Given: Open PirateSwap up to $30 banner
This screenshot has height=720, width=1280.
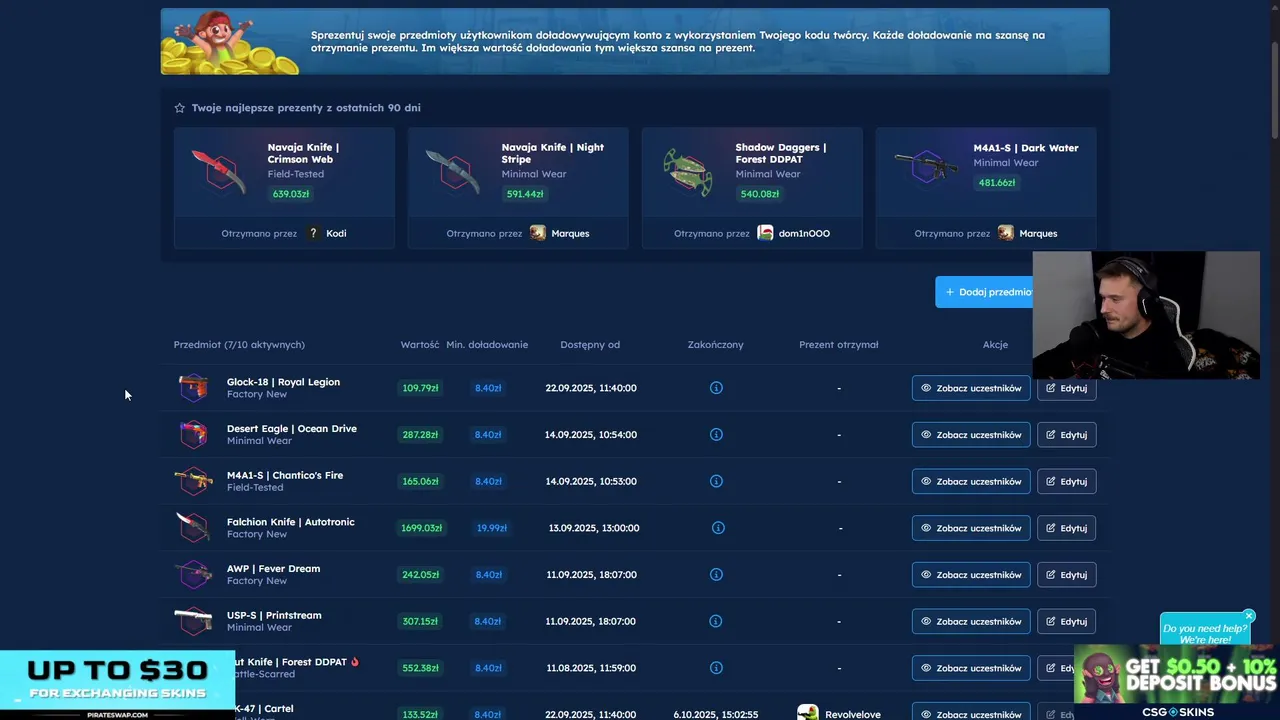Looking at the screenshot, I should [117, 686].
